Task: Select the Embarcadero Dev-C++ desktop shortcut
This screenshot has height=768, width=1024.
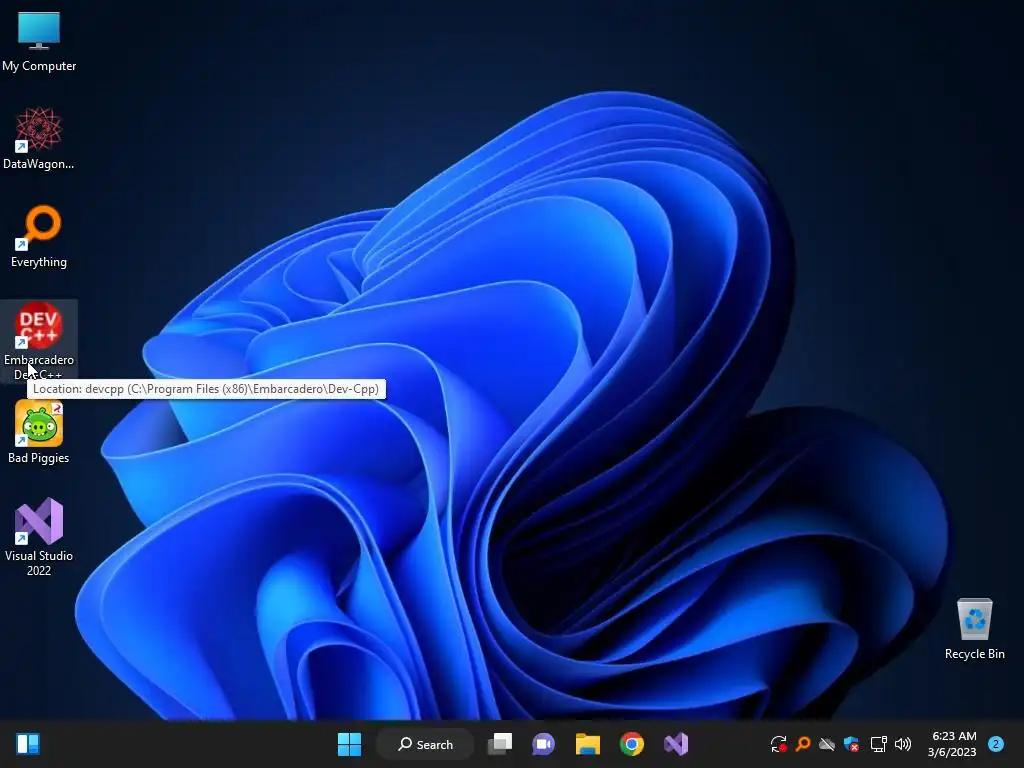Action: coord(39,341)
